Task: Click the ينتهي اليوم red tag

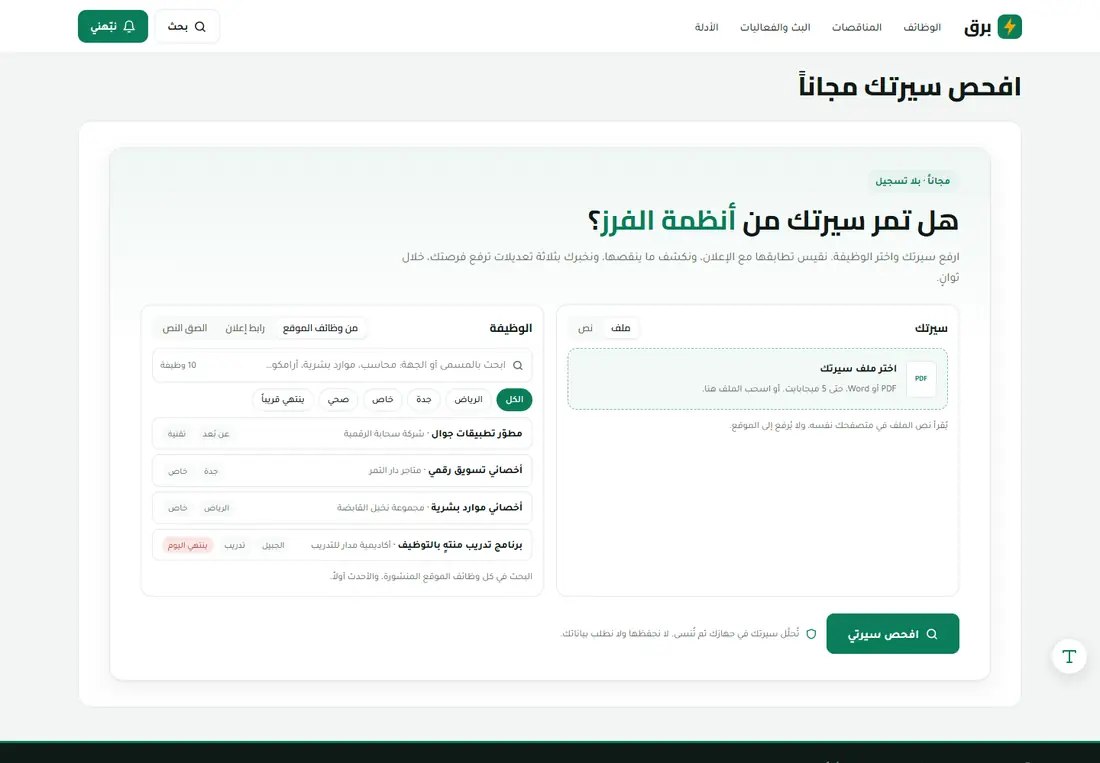Action: coord(187,545)
